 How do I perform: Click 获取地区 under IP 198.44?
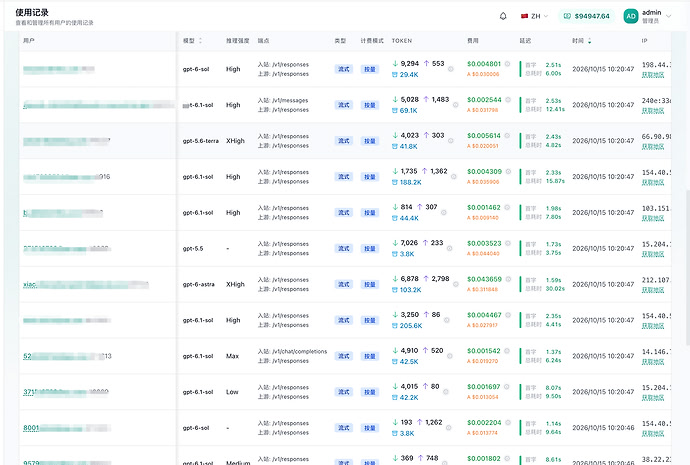[653, 75]
